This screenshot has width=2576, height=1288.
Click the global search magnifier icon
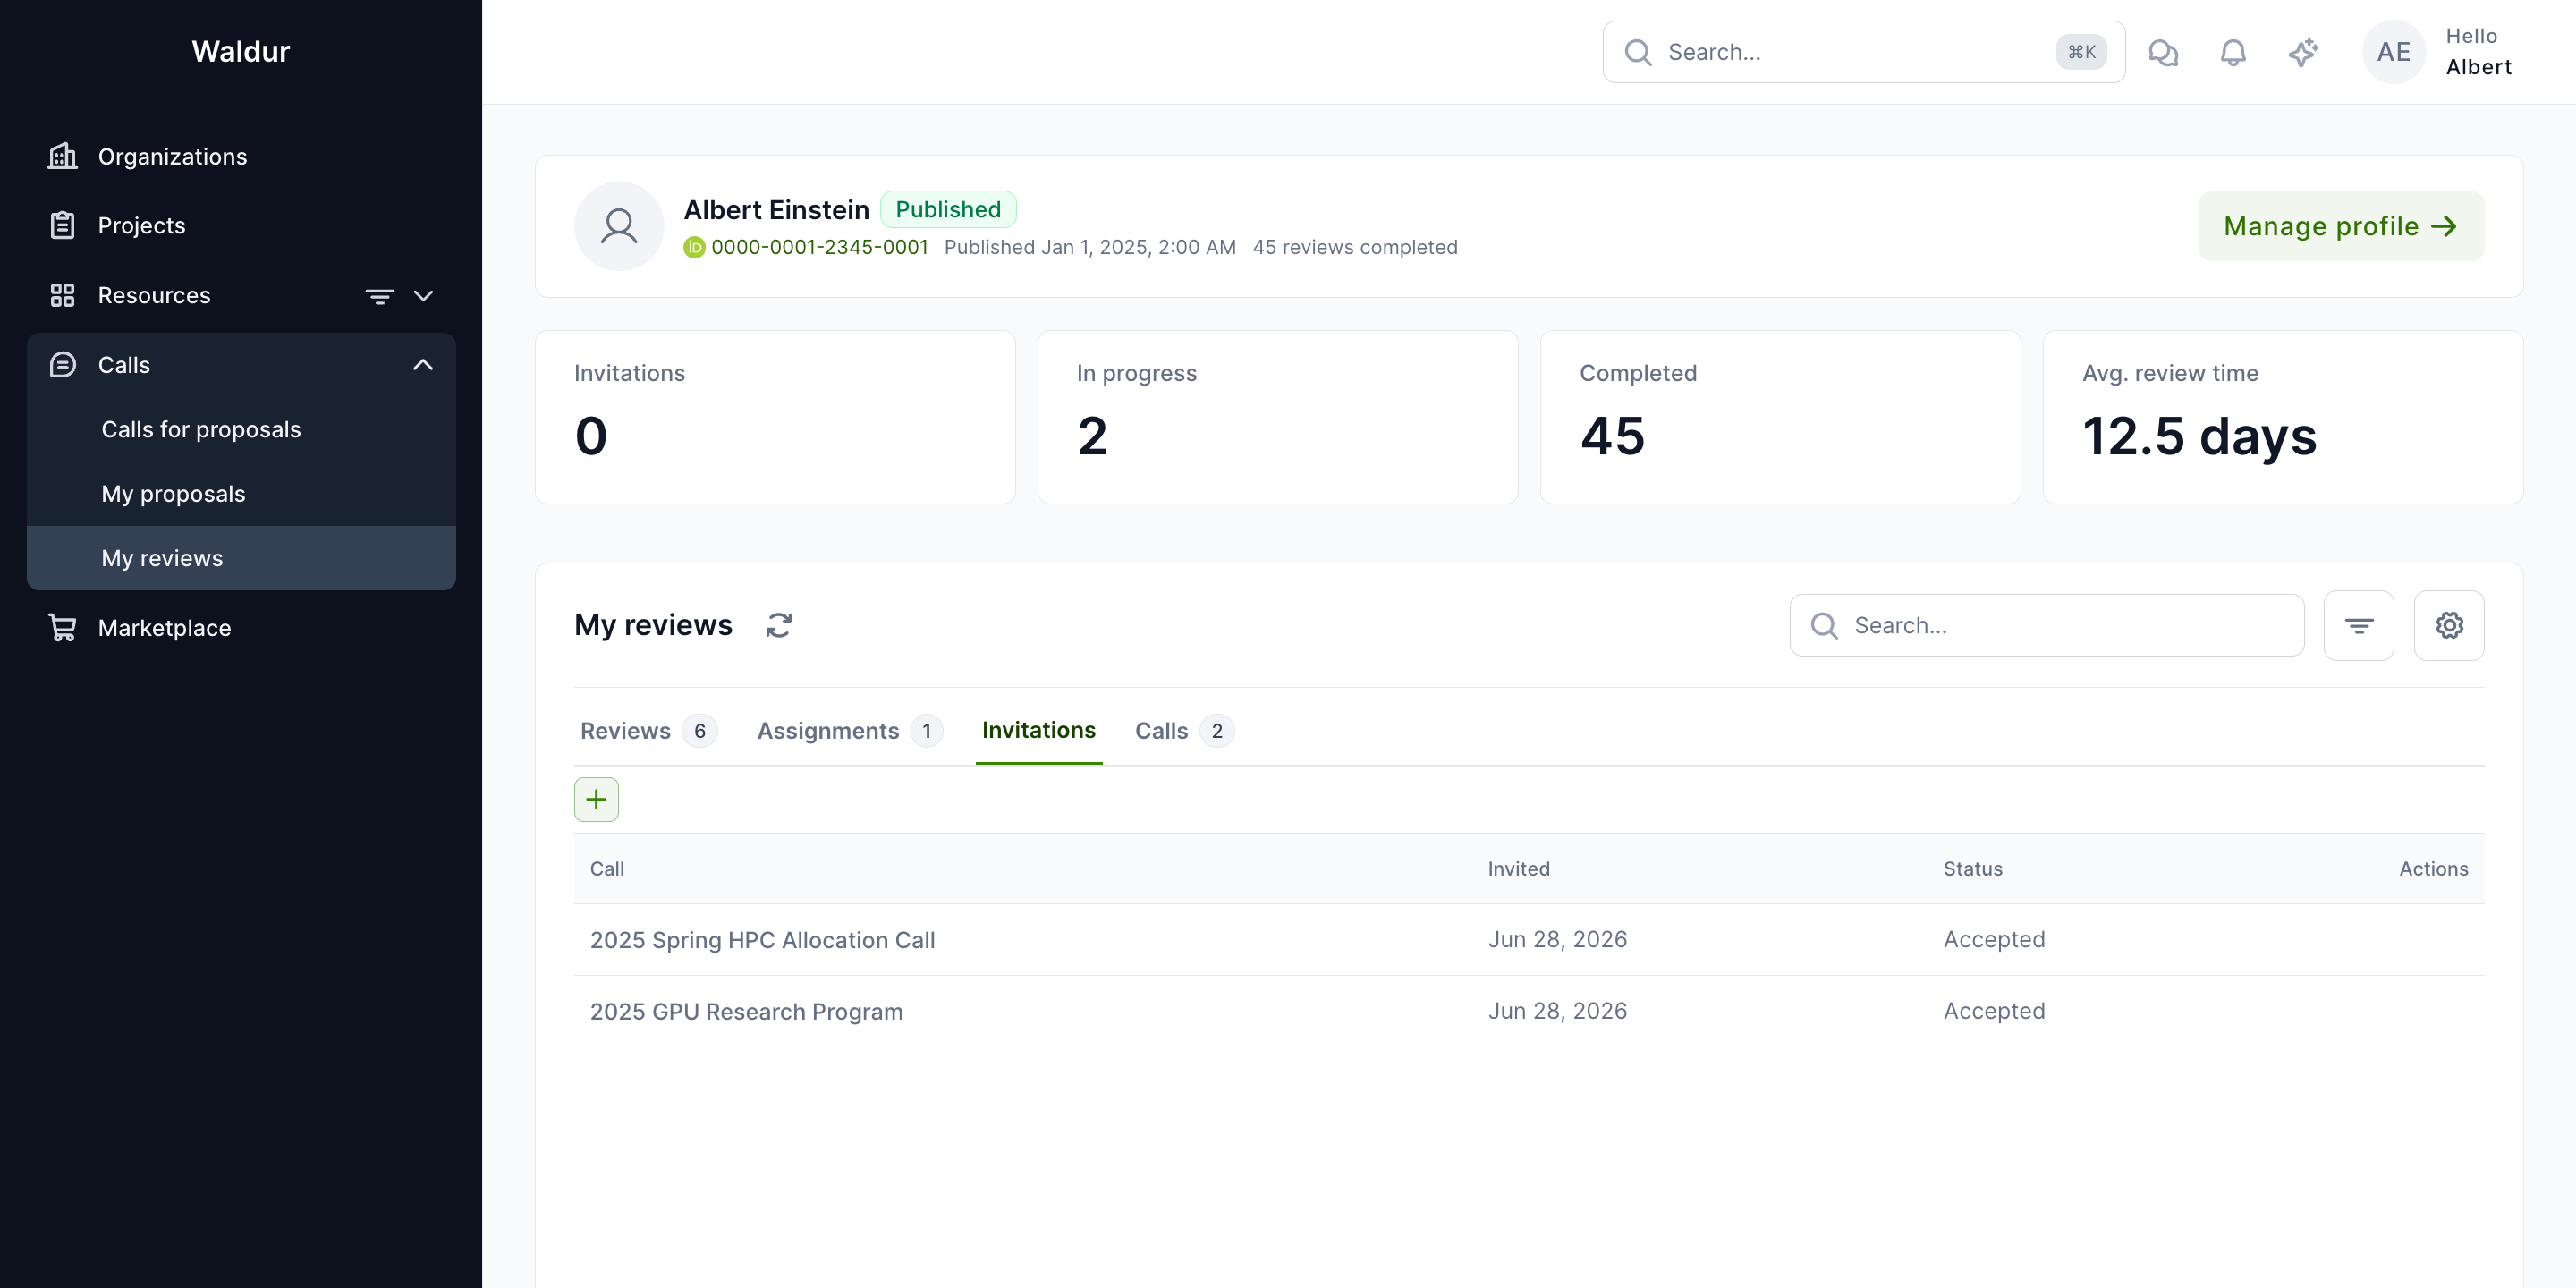coord(1638,52)
